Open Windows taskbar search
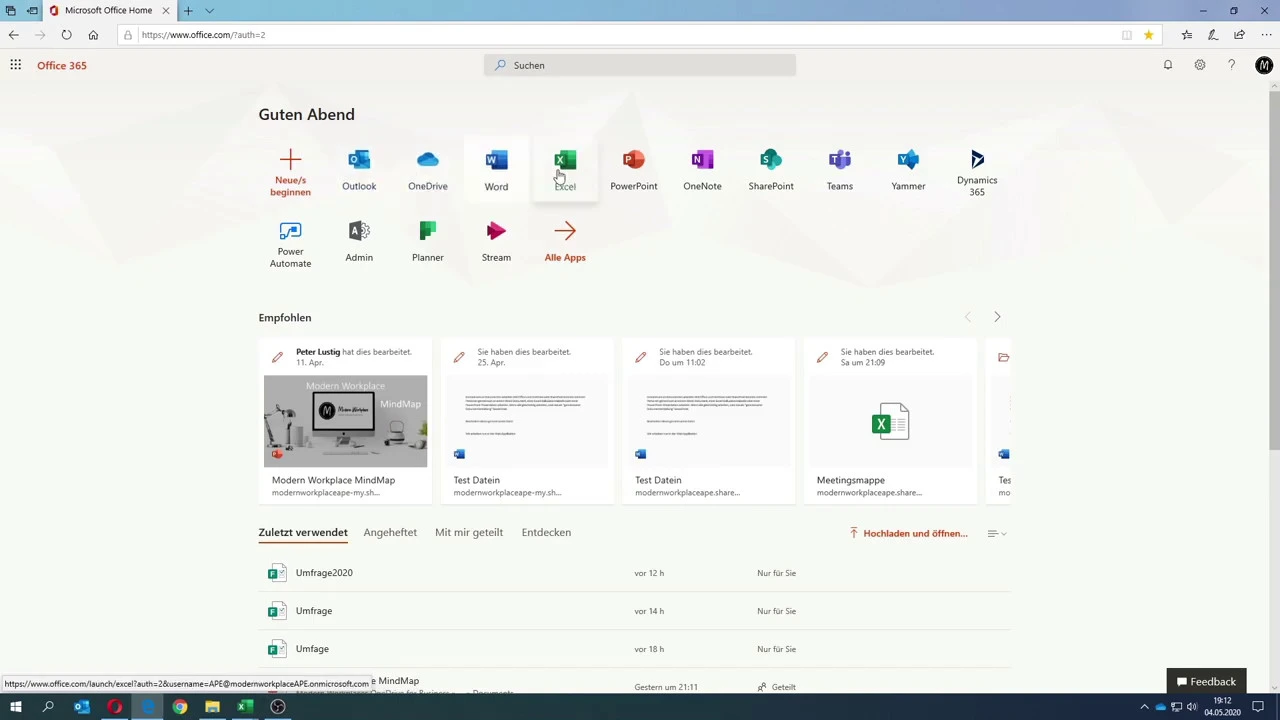Image resolution: width=1280 pixels, height=720 pixels. [48, 707]
